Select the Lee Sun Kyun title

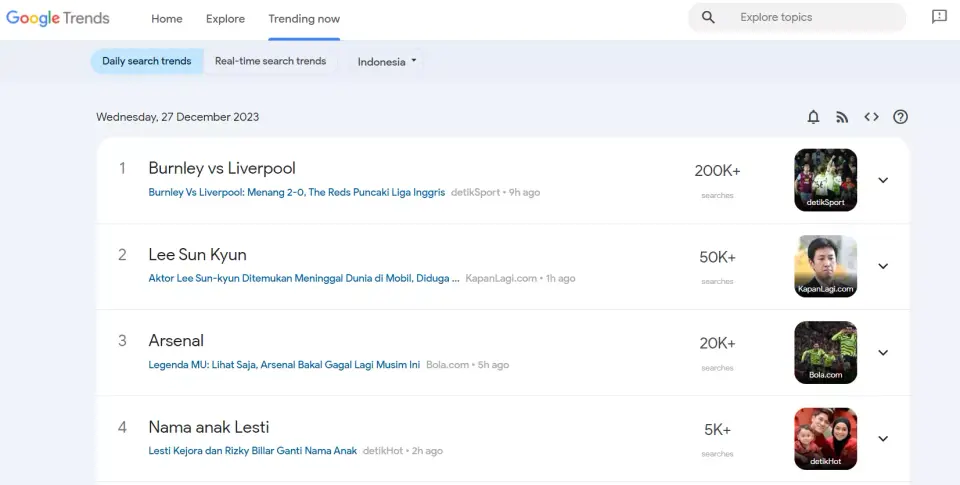pos(197,255)
